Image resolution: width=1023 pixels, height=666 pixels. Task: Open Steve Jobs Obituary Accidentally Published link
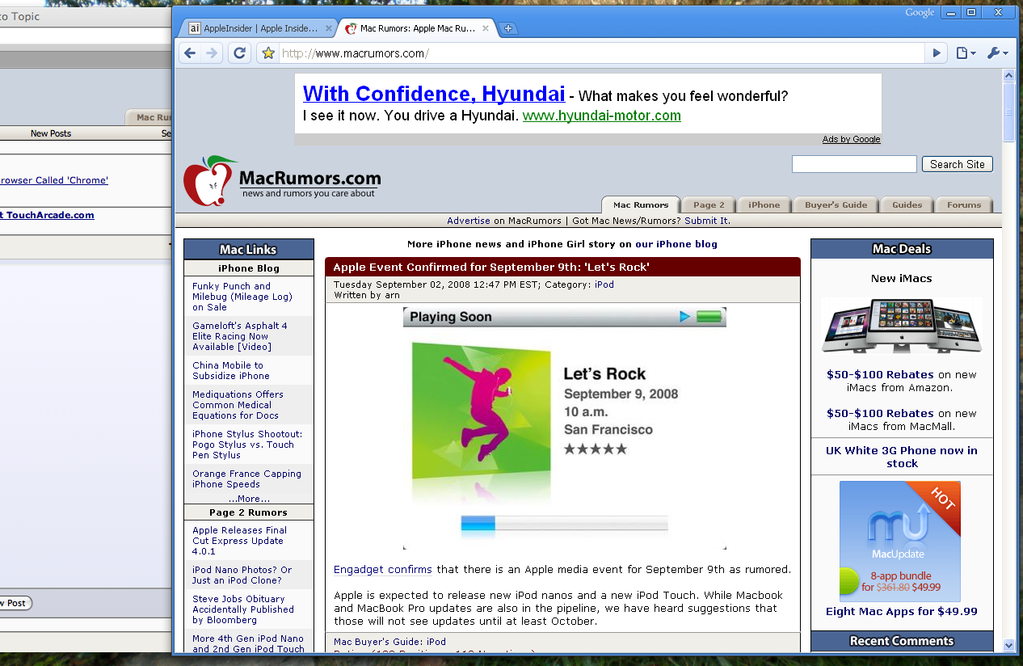243,609
